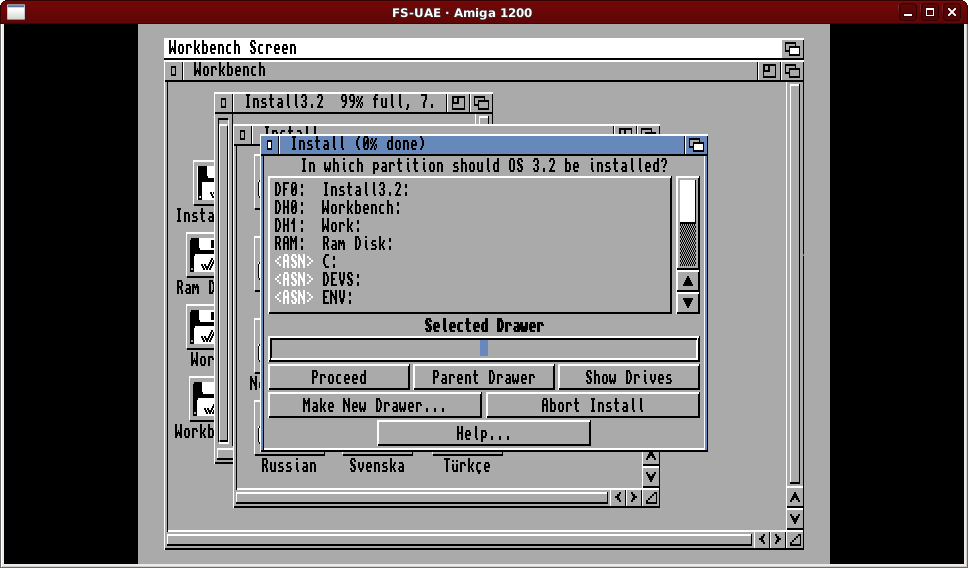Click the Ram Disk icon on Workbench

coord(202,254)
